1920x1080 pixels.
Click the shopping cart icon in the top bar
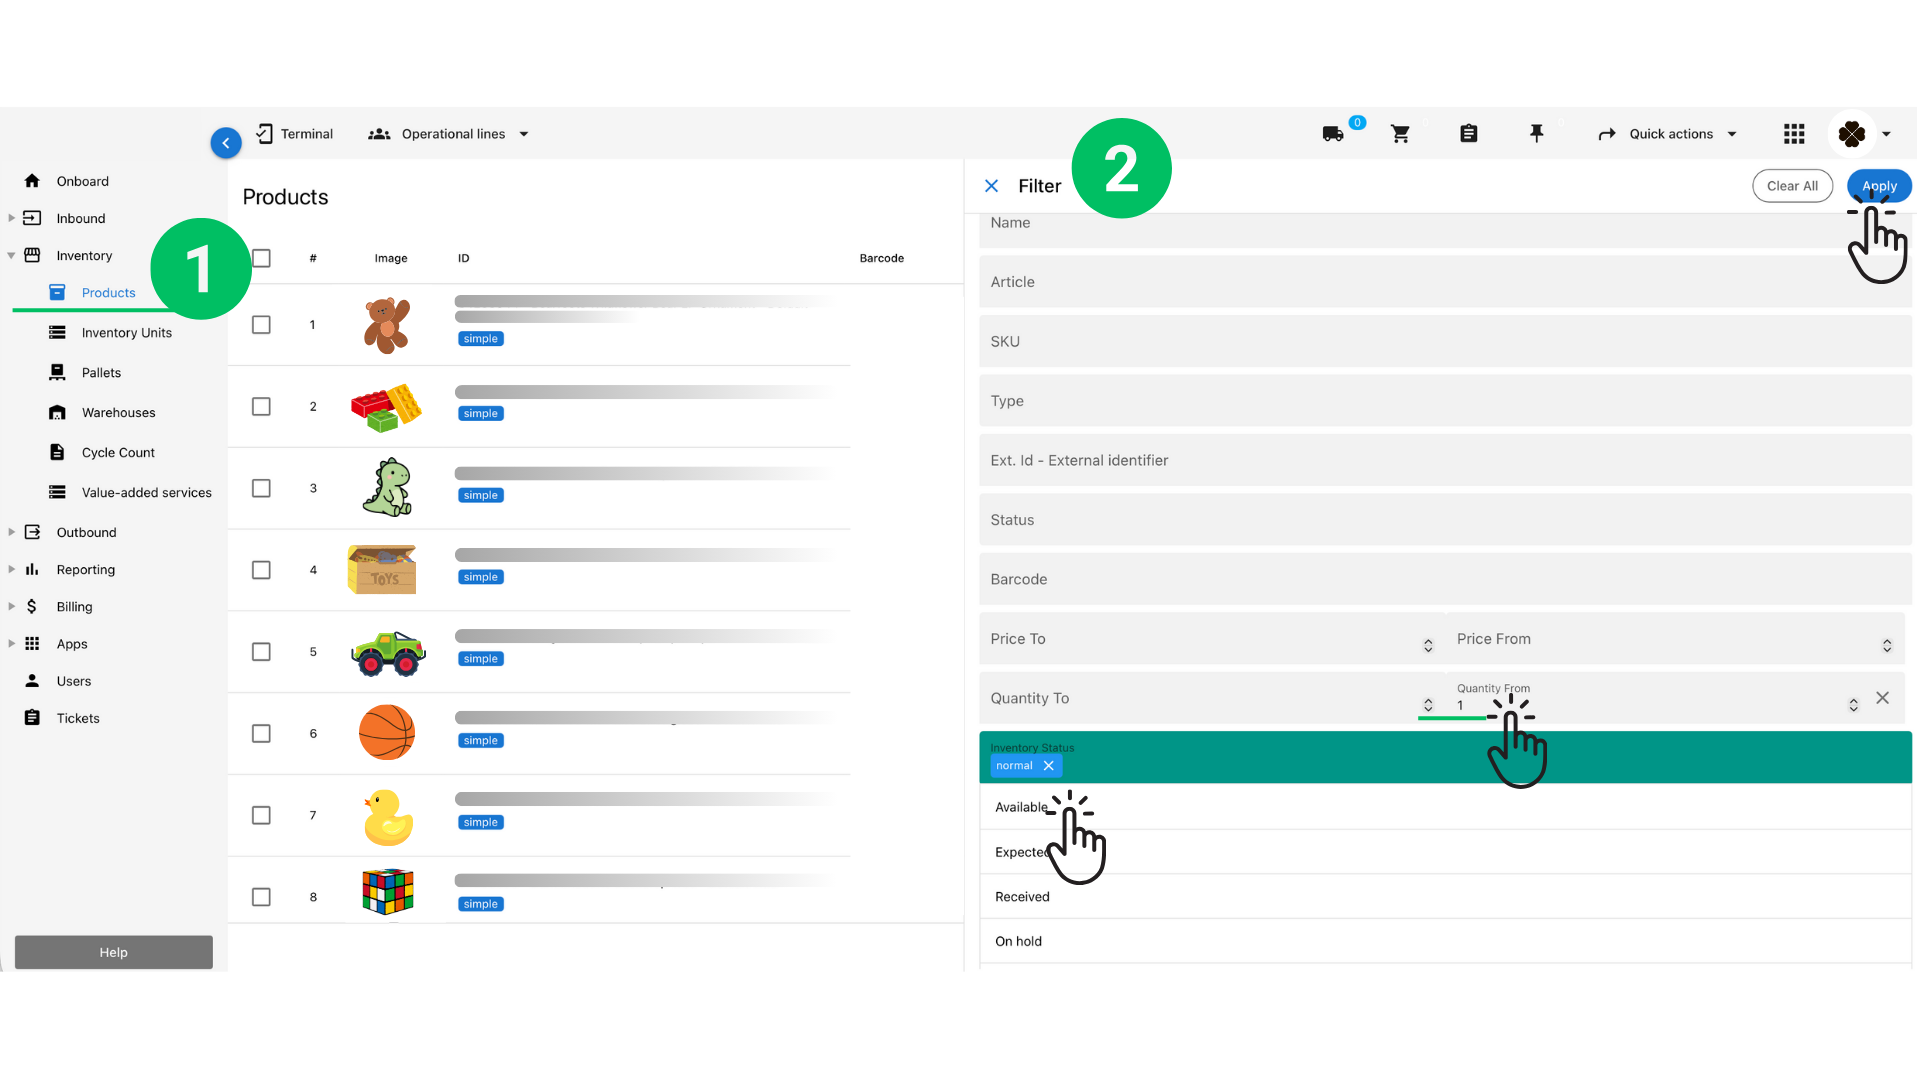click(x=1401, y=133)
